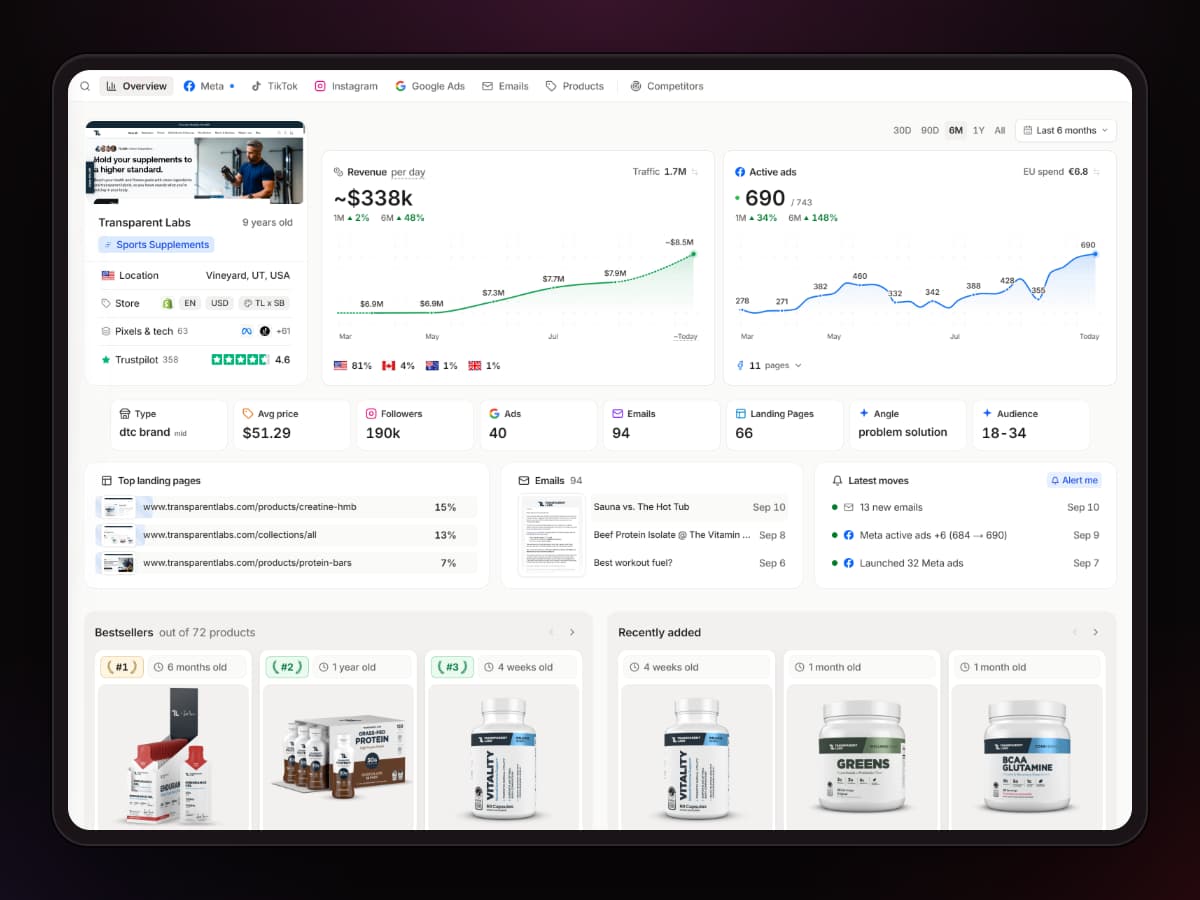Click the Revenue coins icon
This screenshot has width=1200, height=900.
point(338,172)
